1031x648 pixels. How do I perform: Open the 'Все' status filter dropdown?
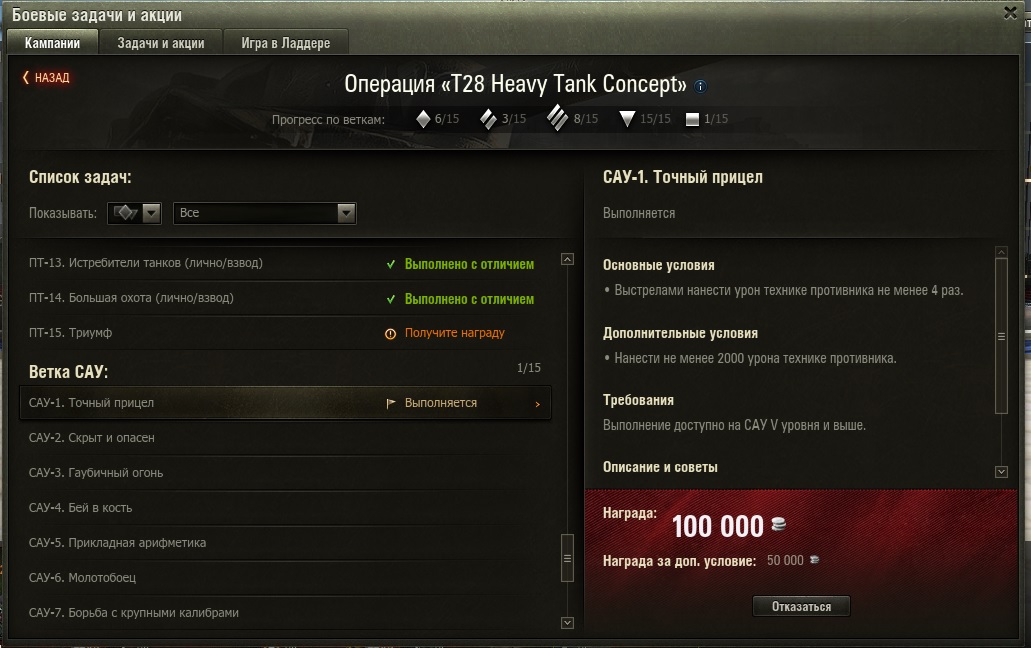[x=265, y=213]
